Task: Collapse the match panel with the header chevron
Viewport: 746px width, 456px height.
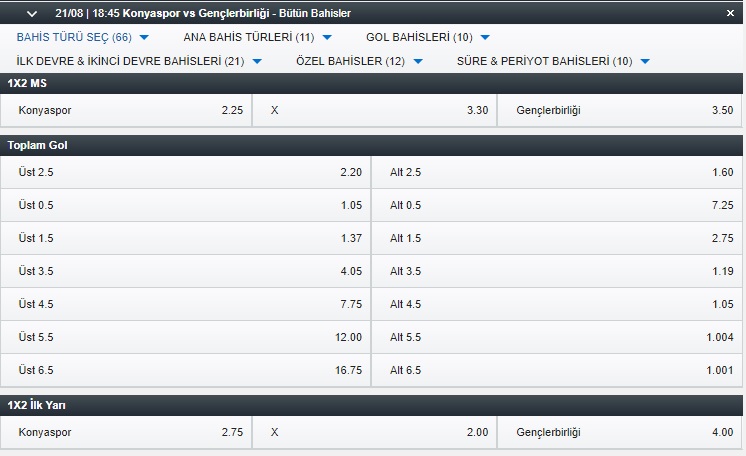Action: [32, 14]
